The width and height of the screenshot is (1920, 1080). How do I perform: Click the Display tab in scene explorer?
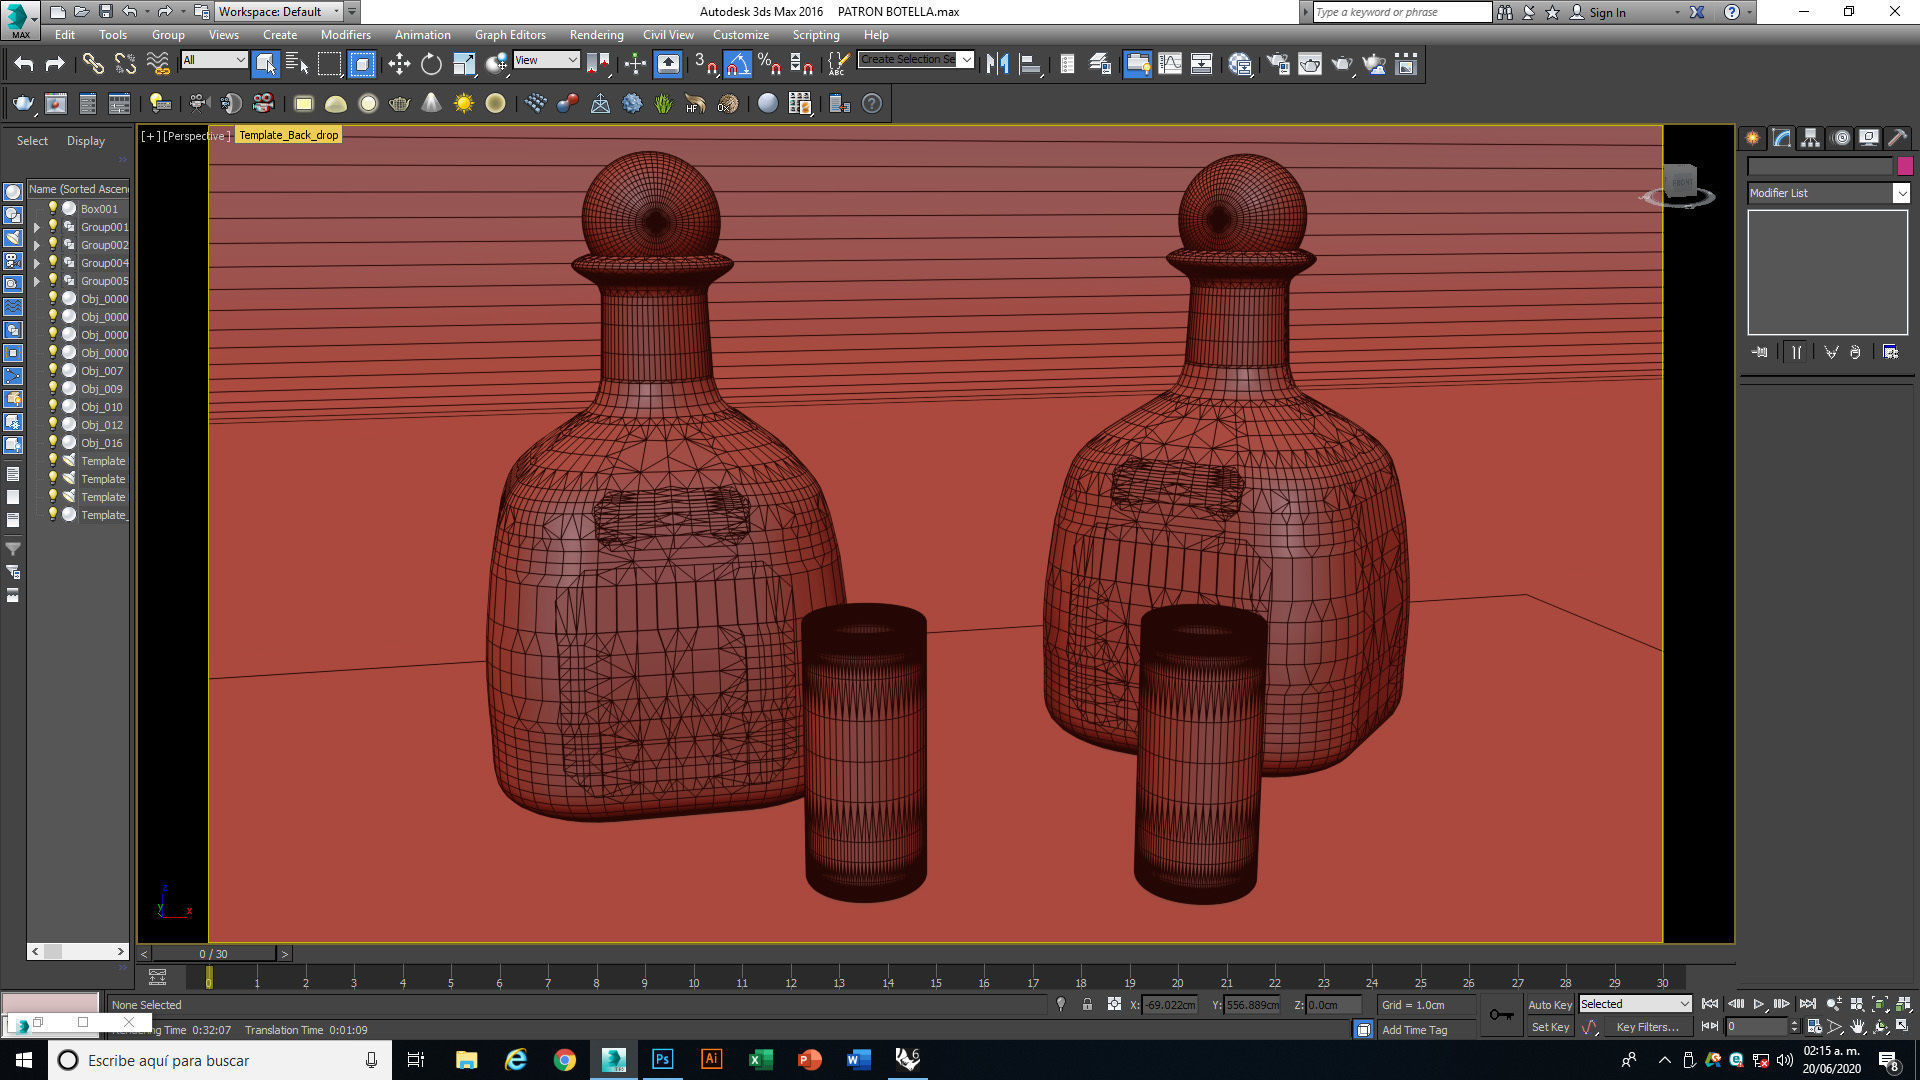pos(86,141)
